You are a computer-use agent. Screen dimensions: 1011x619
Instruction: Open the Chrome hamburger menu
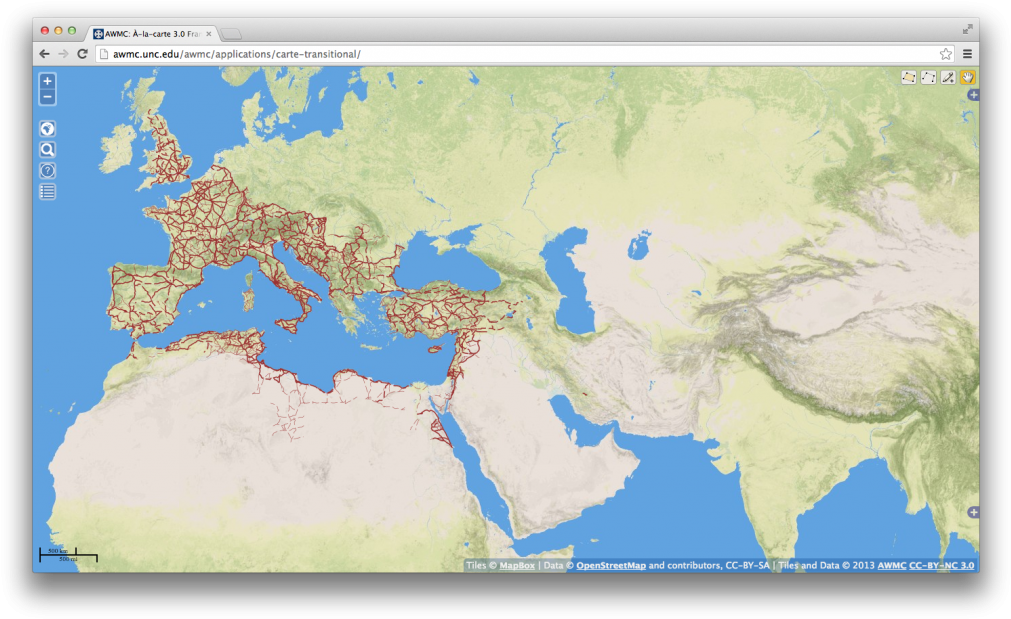click(x=967, y=54)
